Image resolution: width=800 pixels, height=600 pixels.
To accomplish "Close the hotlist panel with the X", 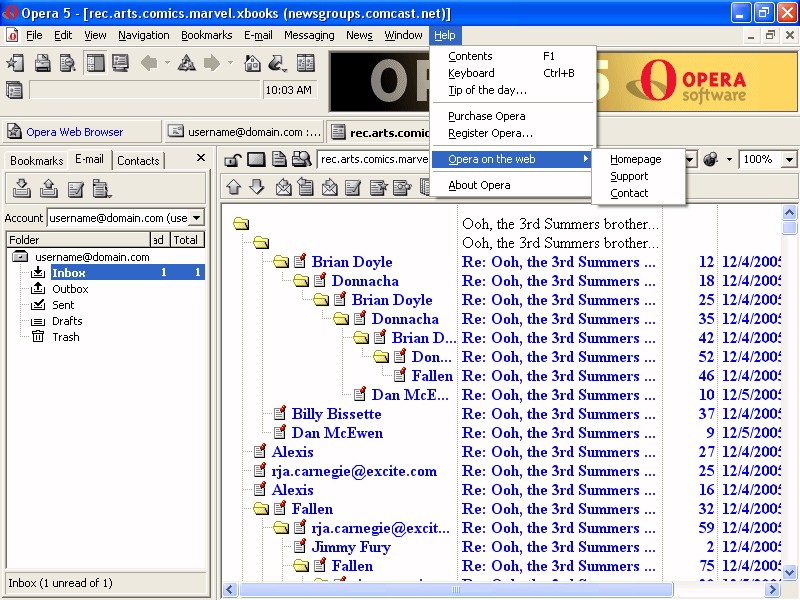I will pyautogui.click(x=201, y=158).
